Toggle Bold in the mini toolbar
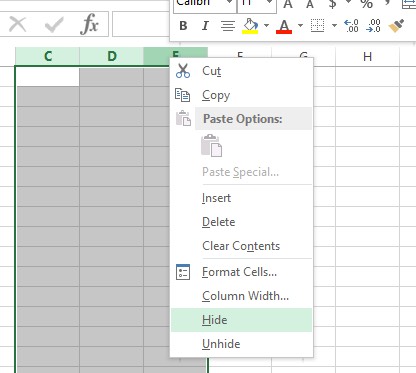Viewport: 416px width, 373px height. click(x=183, y=26)
